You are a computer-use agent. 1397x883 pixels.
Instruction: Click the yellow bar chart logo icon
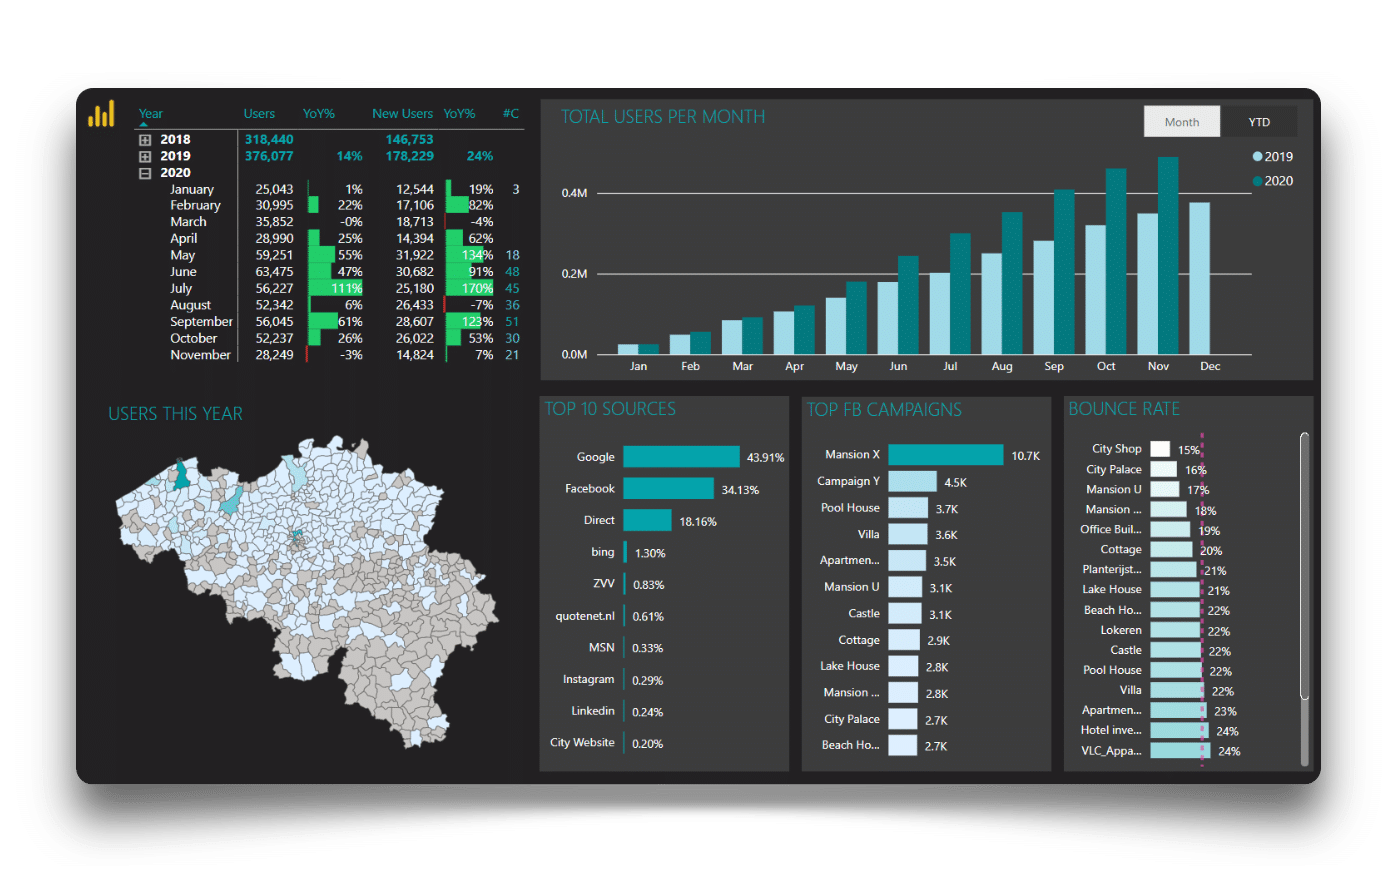[101, 114]
